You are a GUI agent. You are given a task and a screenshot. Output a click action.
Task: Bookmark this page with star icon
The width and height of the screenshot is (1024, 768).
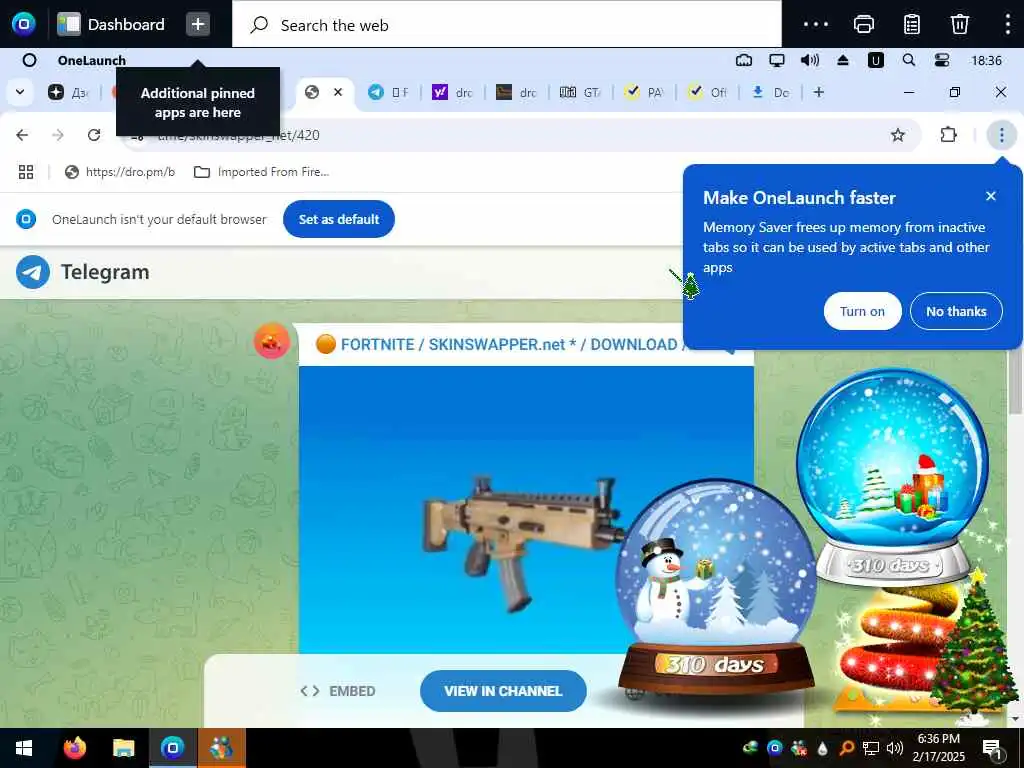coord(898,135)
